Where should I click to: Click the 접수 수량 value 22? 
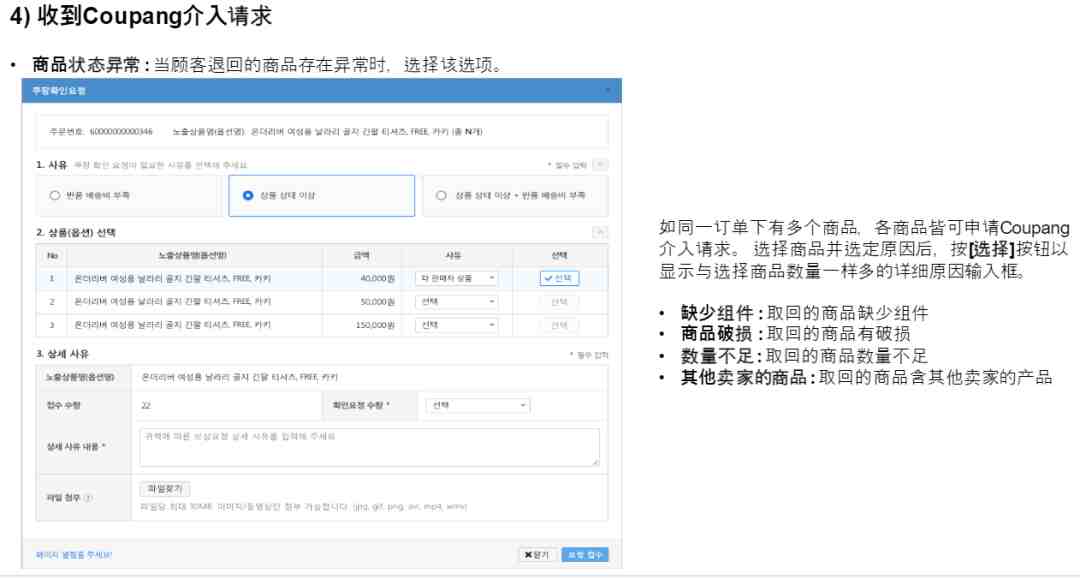(146, 406)
